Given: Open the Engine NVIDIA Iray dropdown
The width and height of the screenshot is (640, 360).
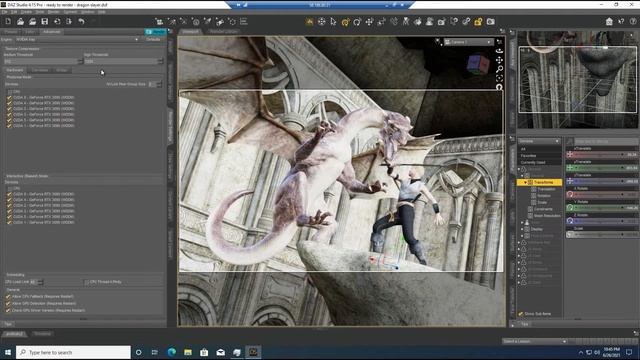Looking at the screenshot, I should click(77, 40).
